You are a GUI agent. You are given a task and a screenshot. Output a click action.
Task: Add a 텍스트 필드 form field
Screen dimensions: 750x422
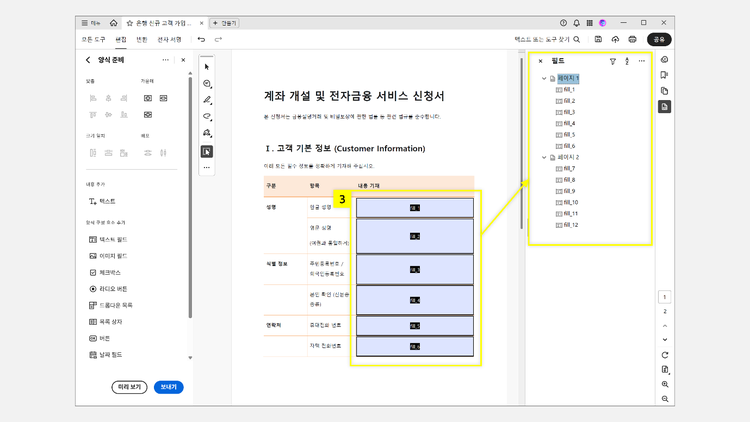[108, 240]
